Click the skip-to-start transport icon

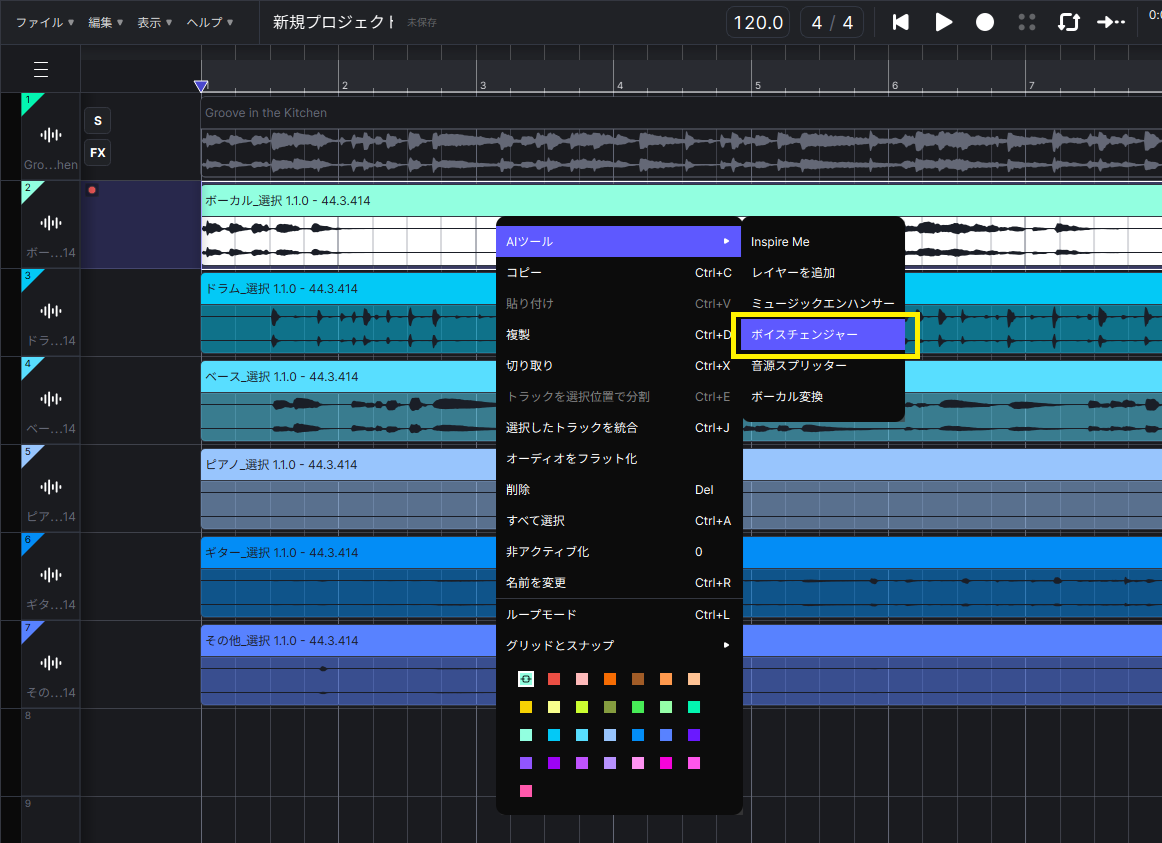pos(901,22)
